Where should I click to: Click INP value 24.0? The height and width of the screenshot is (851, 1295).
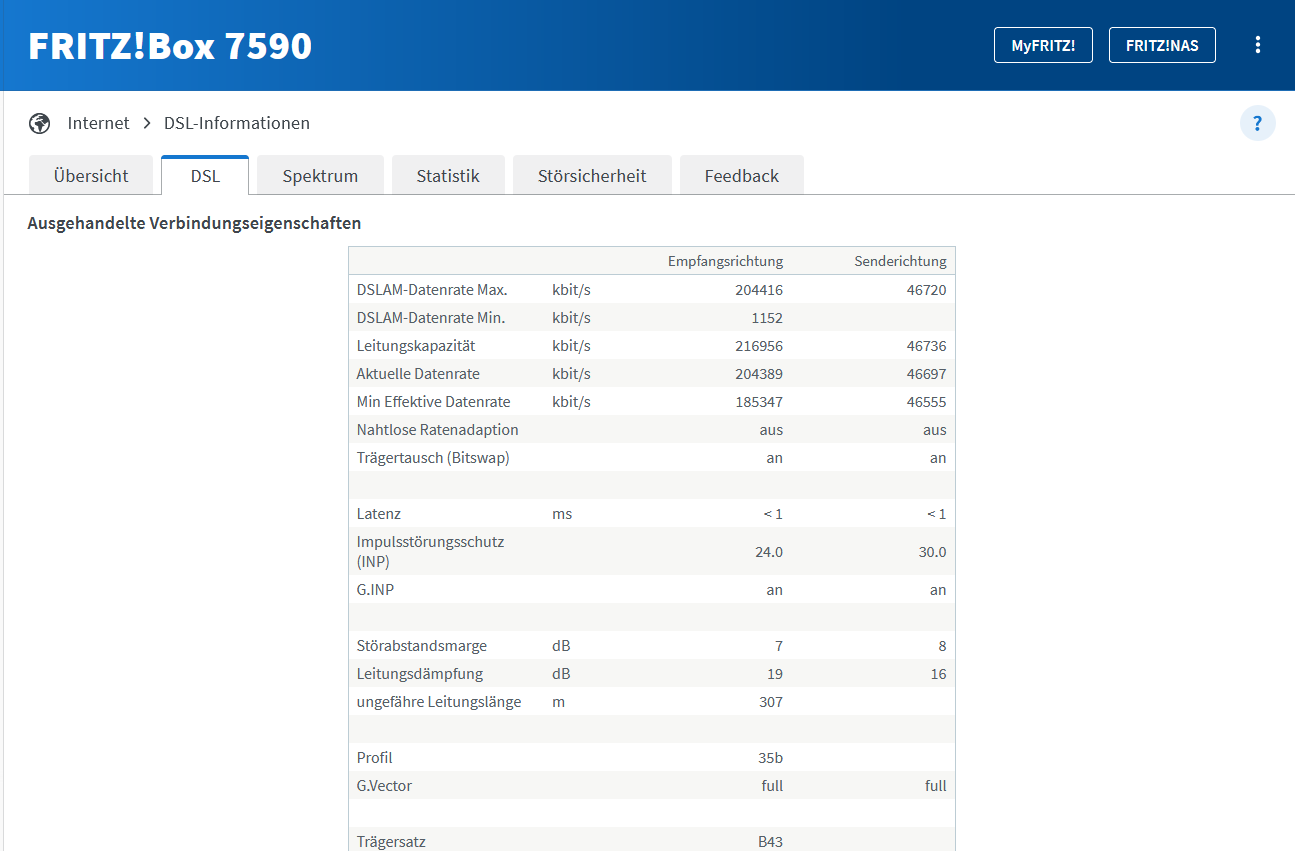(769, 552)
